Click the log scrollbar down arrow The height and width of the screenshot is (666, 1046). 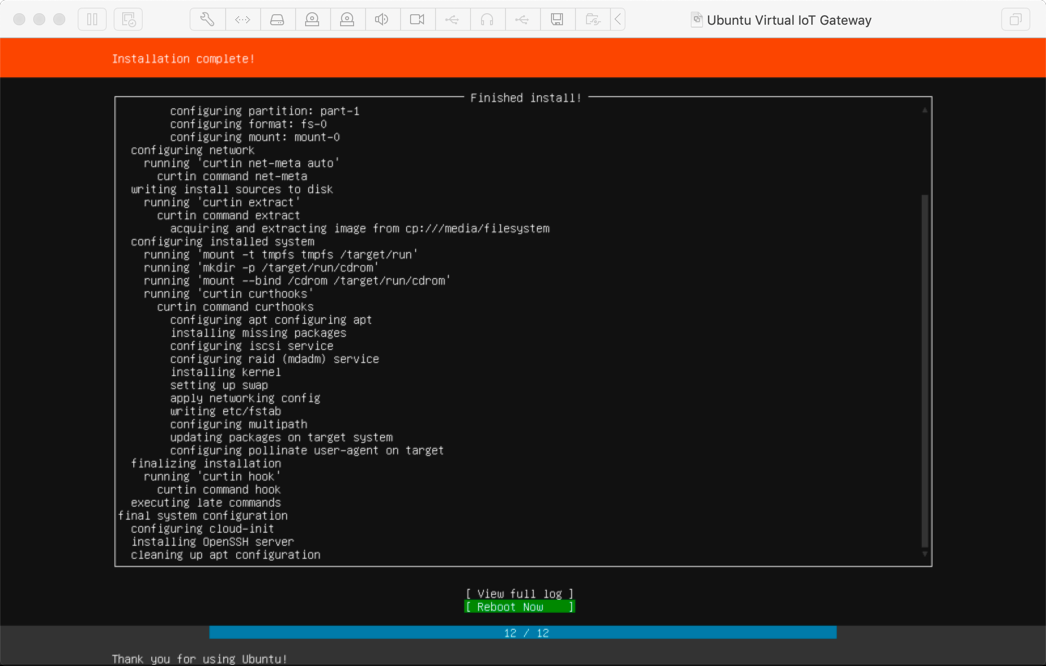(925, 554)
